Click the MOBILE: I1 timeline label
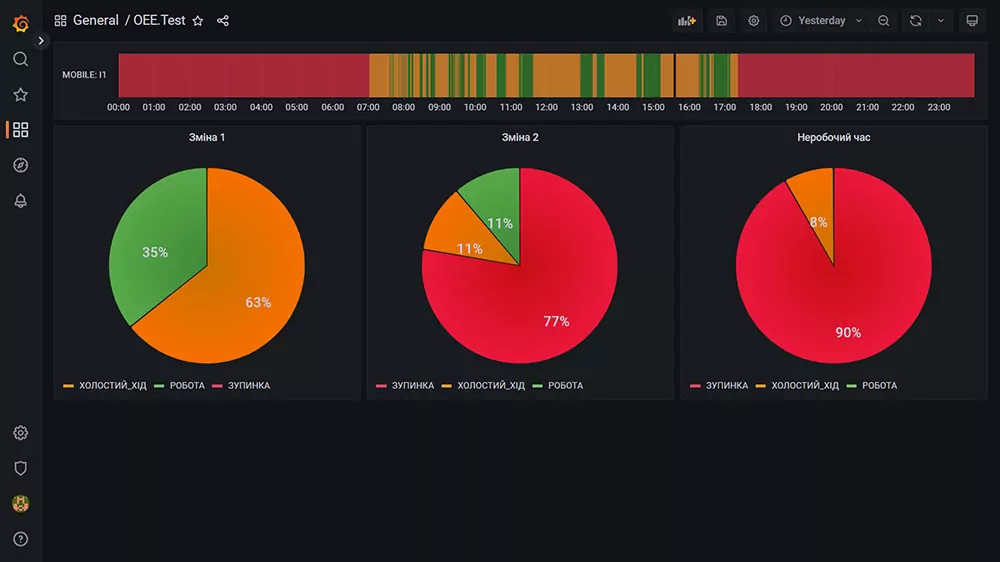This screenshot has width=1000, height=562. pyautogui.click(x=84, y=75)
